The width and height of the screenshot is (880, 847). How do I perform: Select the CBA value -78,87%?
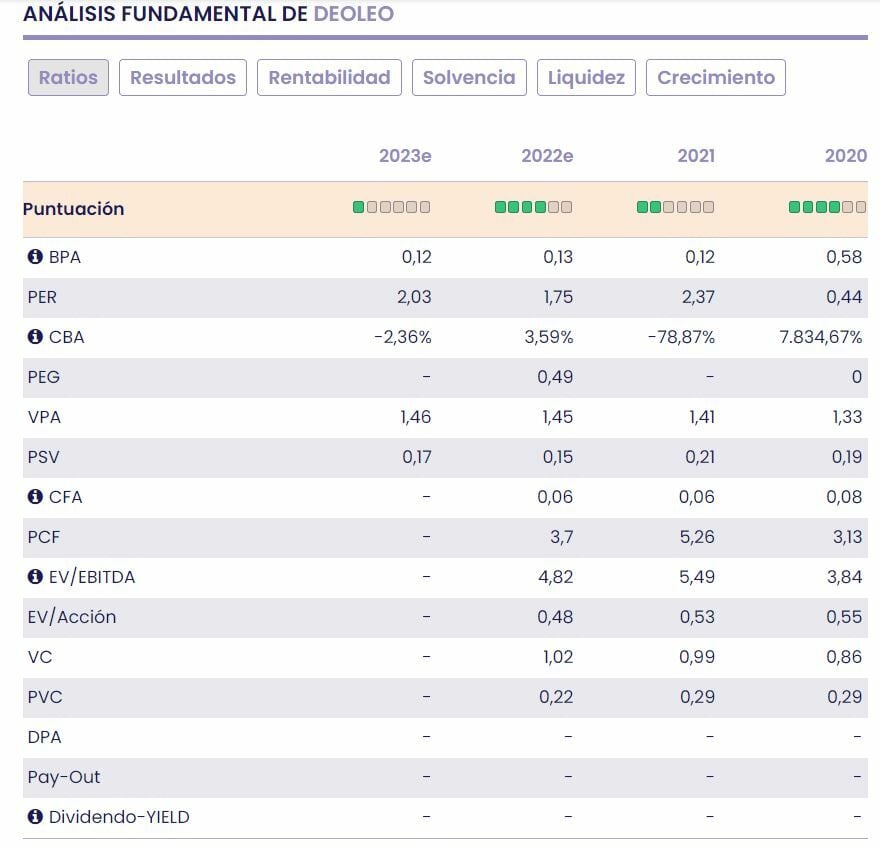click(681, 337)
